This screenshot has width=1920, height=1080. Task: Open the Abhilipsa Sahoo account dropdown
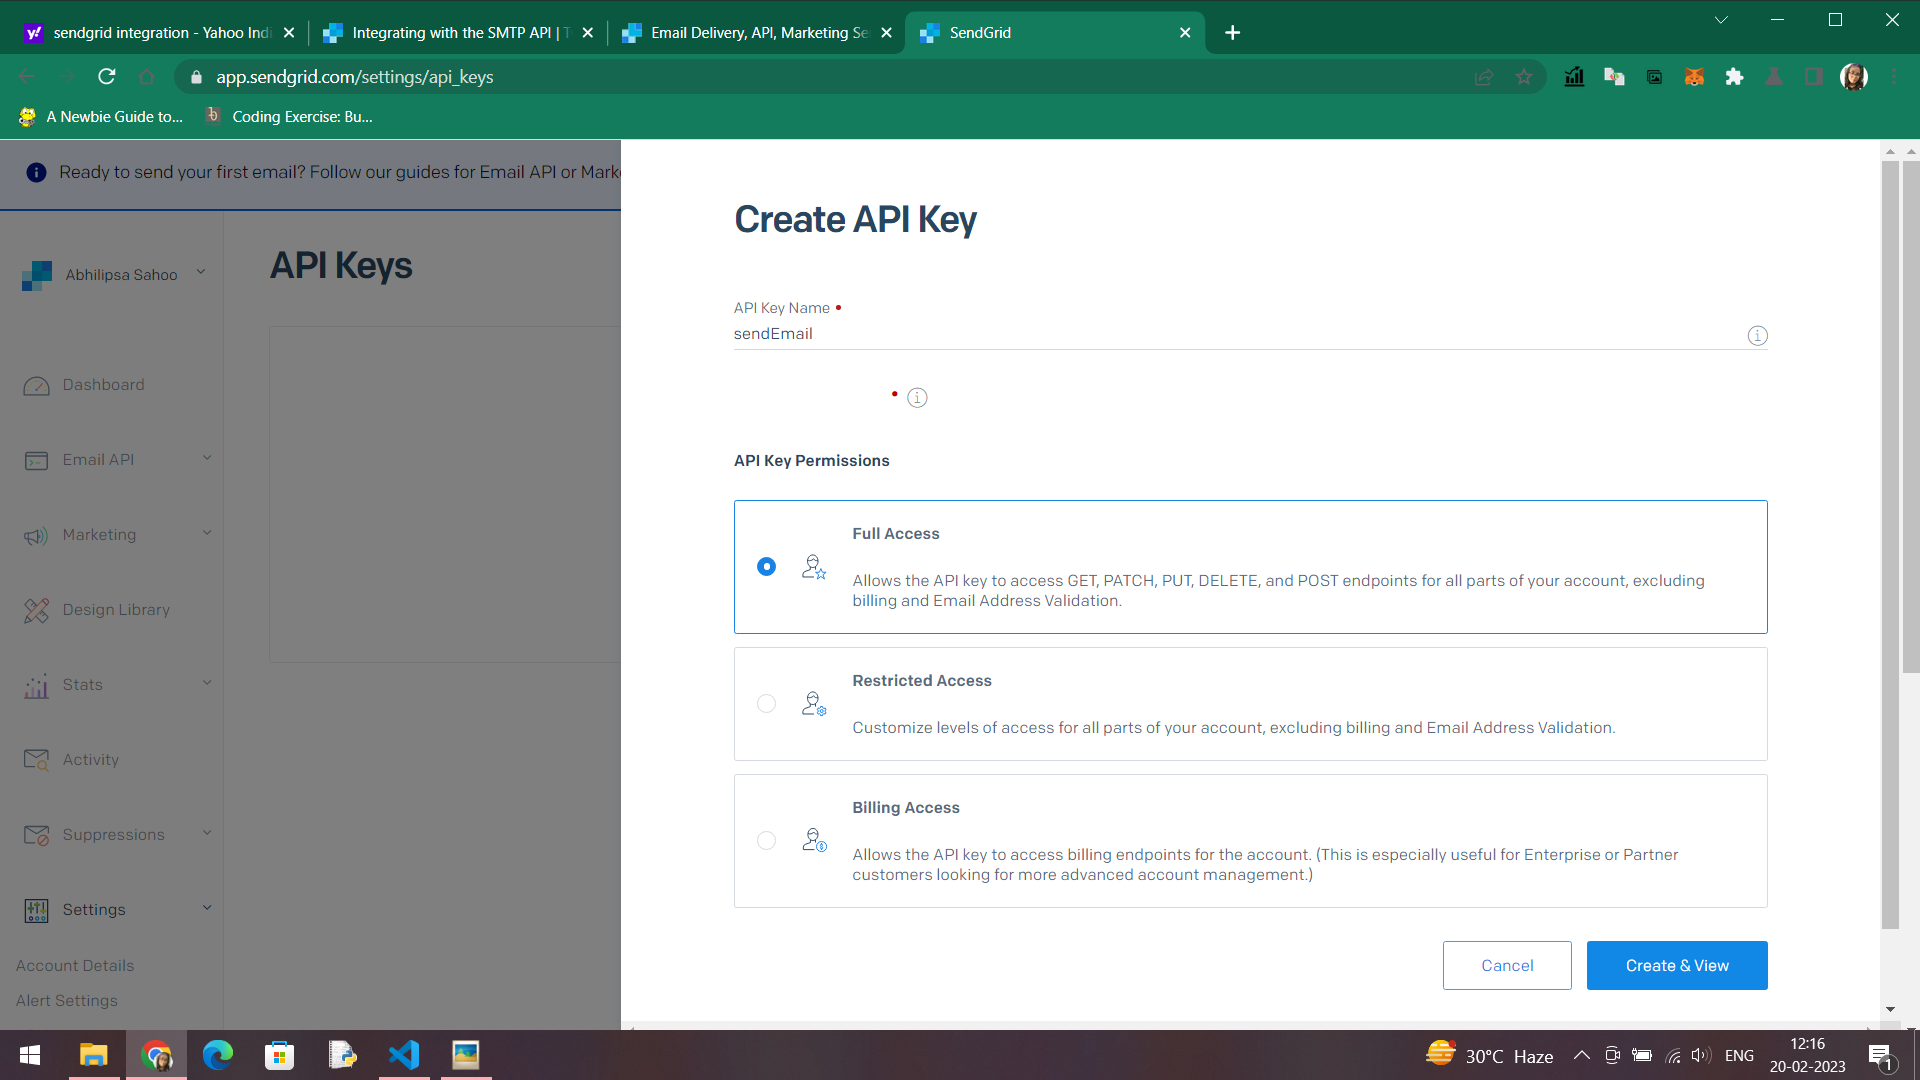pyautogui.click(x=121, y=275)
